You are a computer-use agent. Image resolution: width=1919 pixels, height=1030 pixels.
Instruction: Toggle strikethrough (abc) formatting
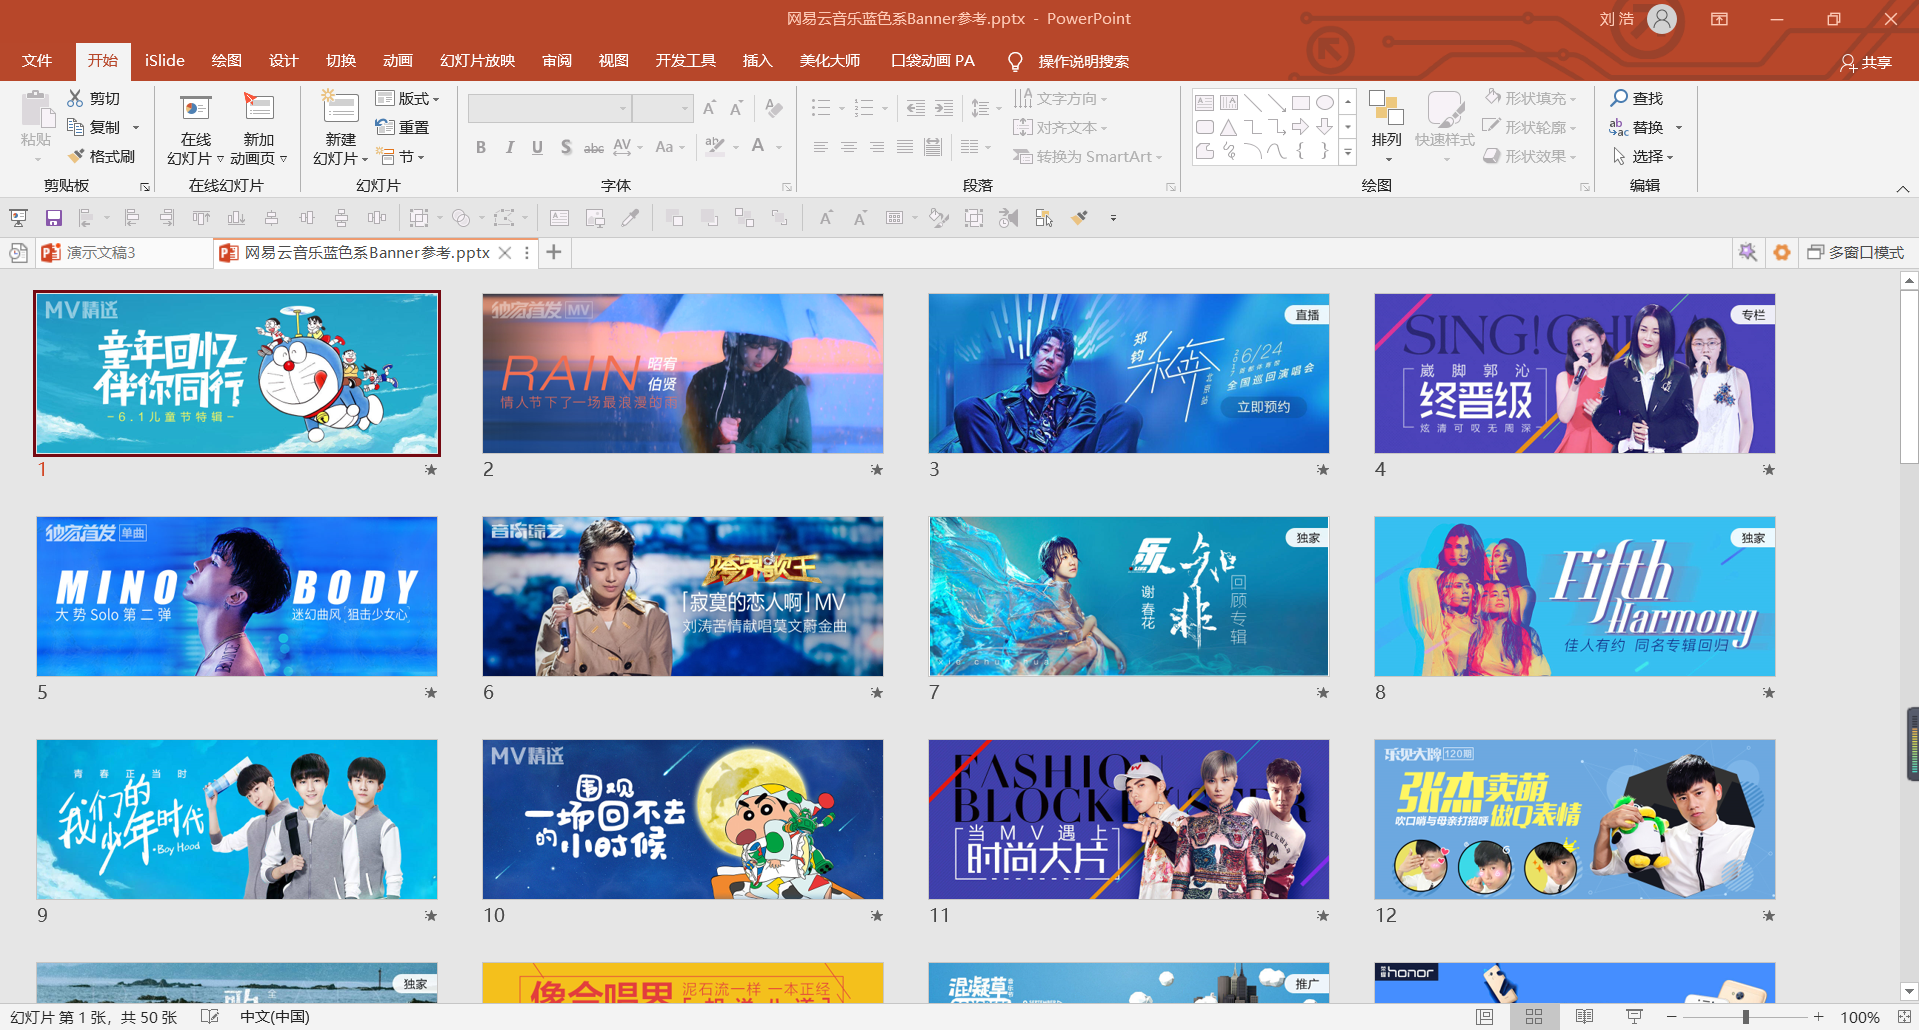pos(594,147)
